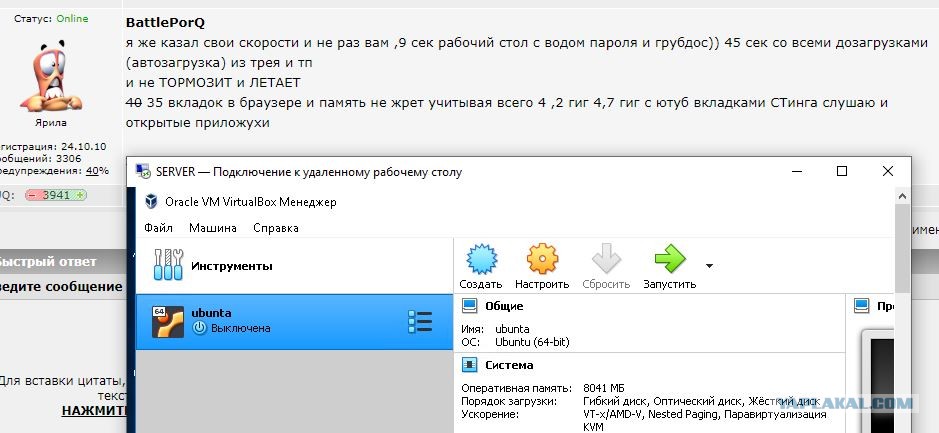Click the ubunta OS logo icon
The image size is (939, 433).
[x=168, y=322]
